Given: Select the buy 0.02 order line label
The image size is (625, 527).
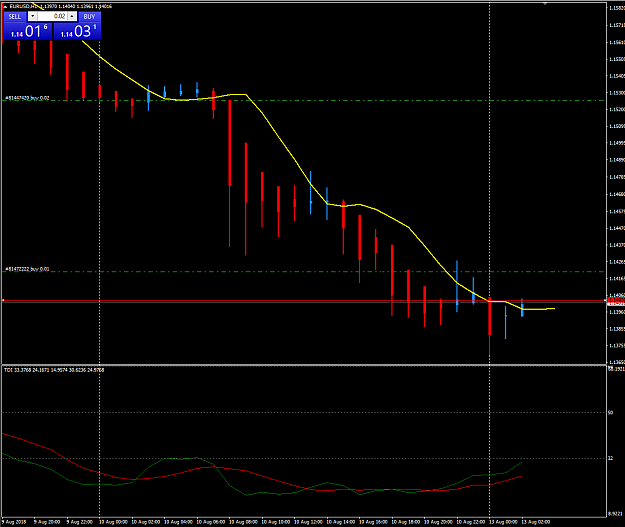Looking at the screenshot, I should click(x=27, y=98).
